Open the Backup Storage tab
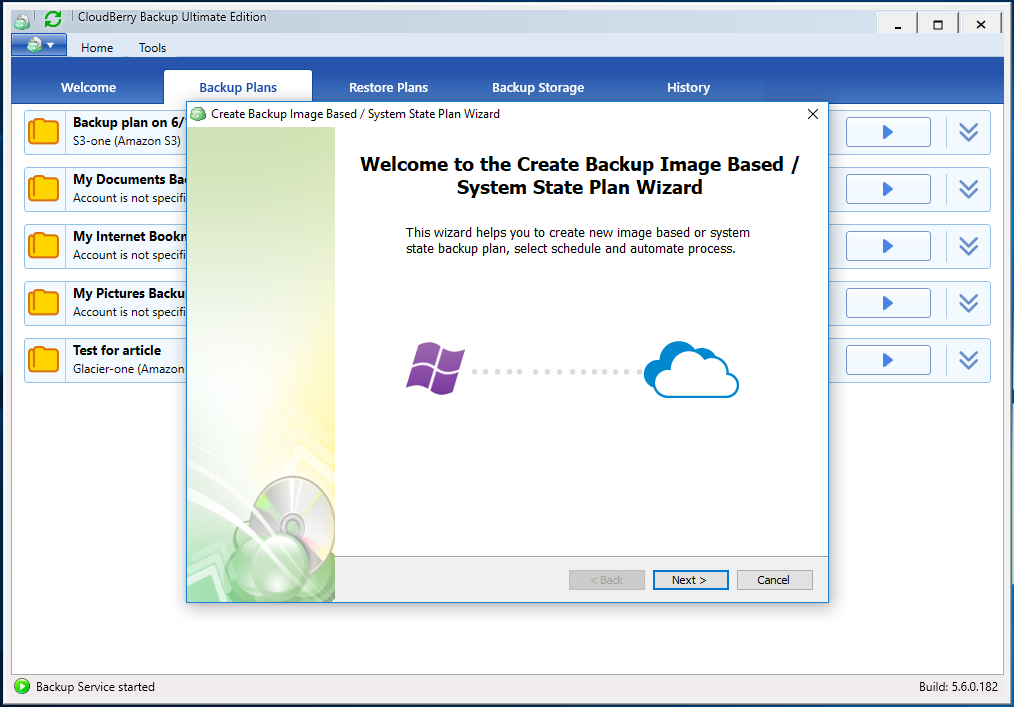Screen dimensions: 1014x707 click(x=538, y=87)
